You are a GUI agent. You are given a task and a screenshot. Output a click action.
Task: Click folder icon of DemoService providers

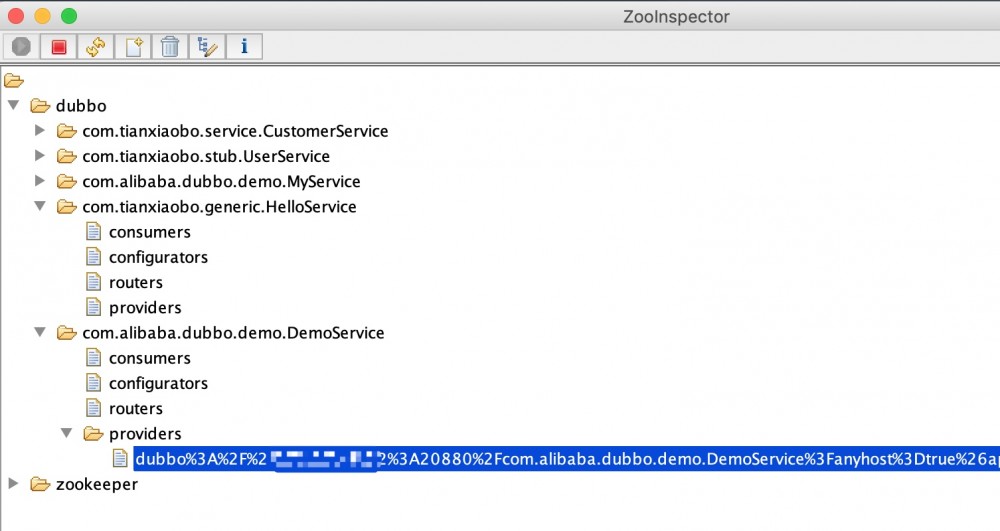[93, 434]
